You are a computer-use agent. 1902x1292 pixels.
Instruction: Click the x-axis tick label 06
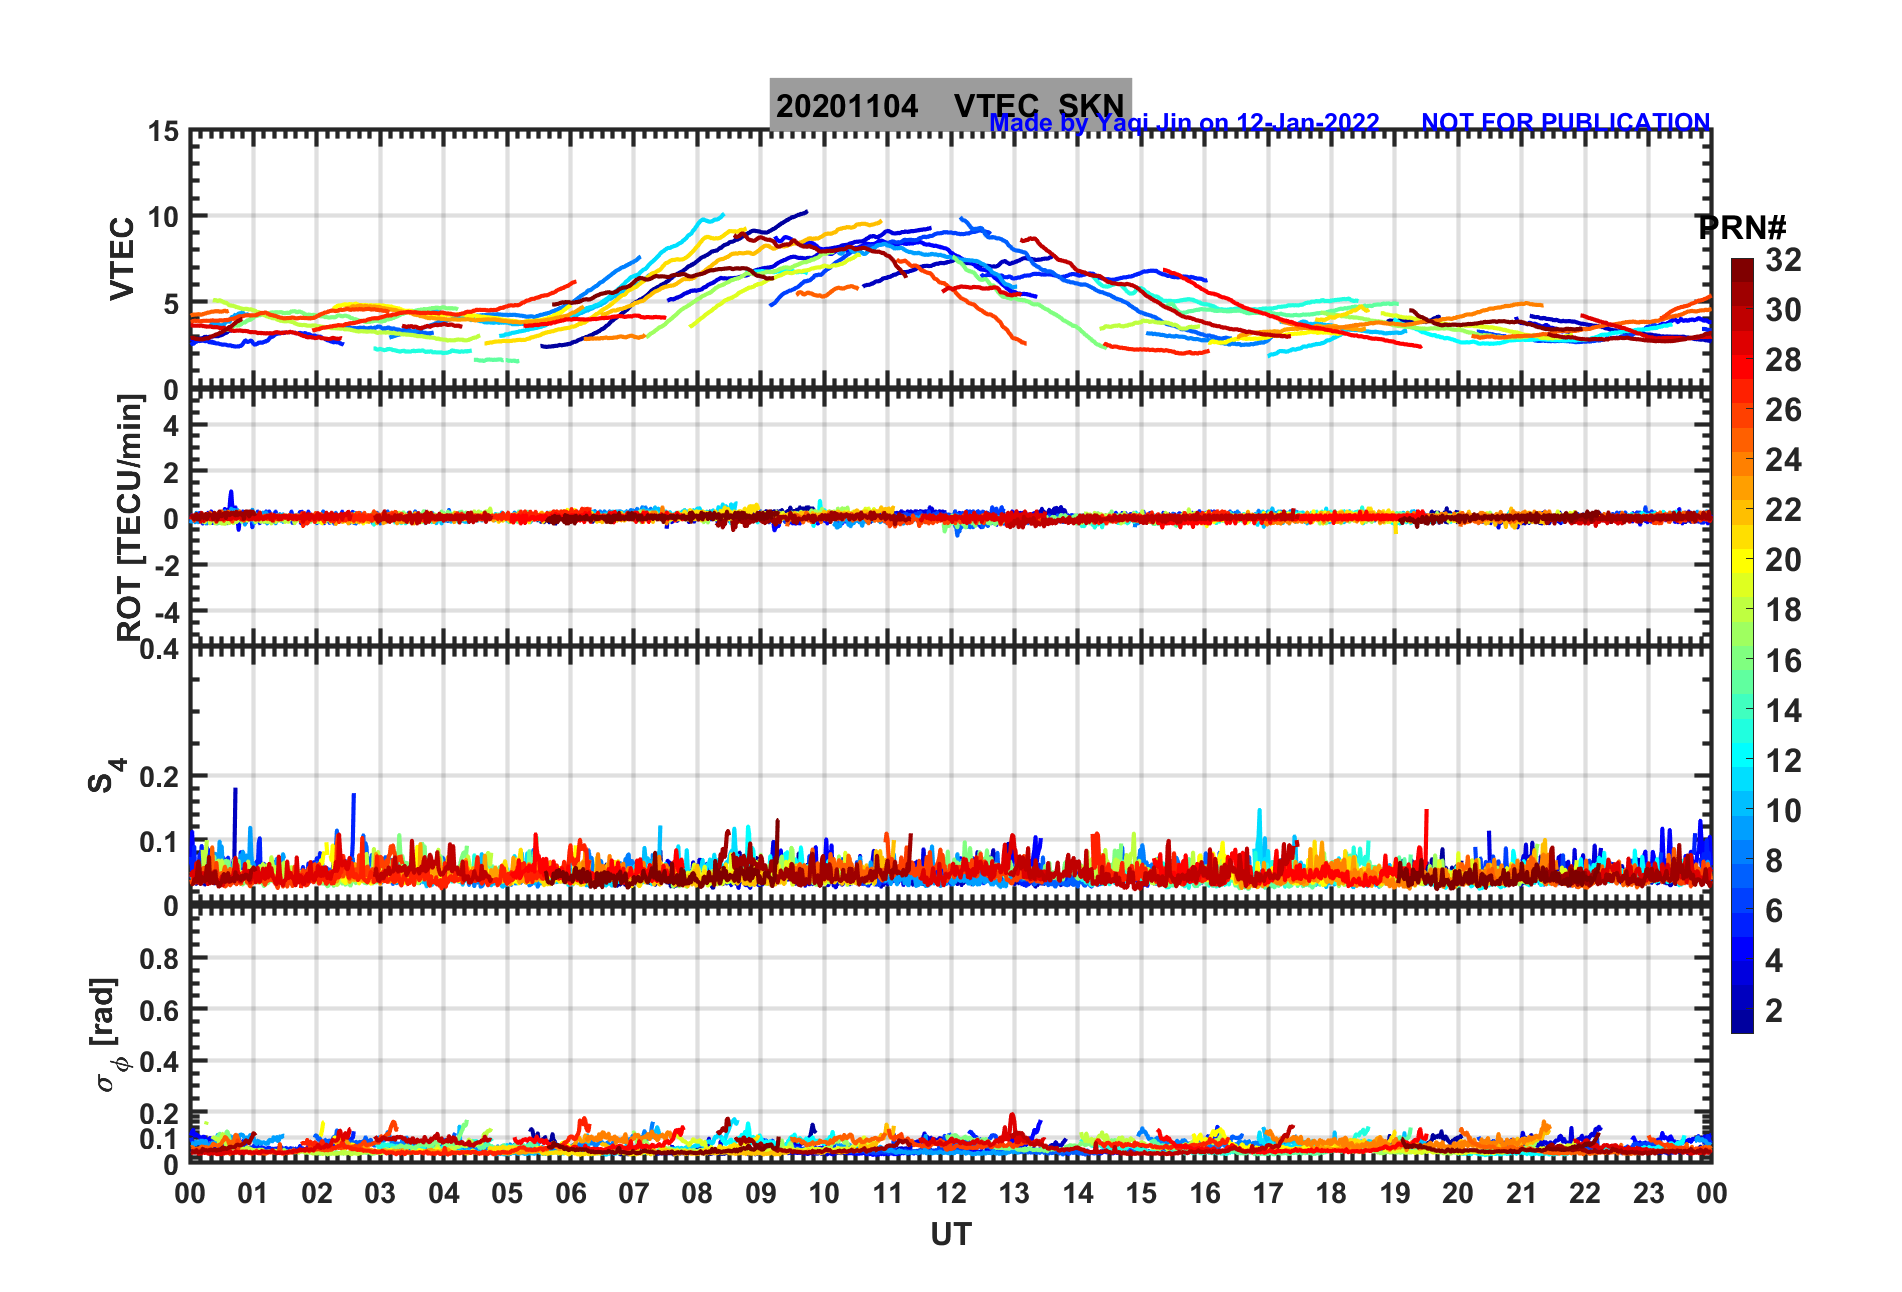pos(570,1193)
